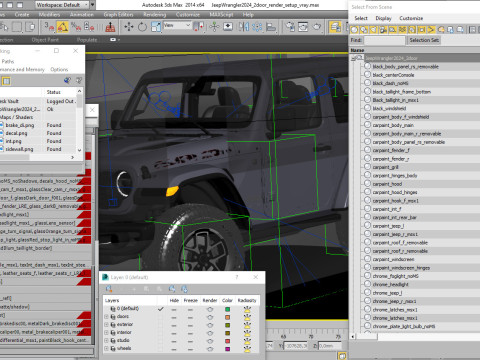Click the Help button of Layer dialog
This screenshot has height=360, width=480.
[237, 277]
